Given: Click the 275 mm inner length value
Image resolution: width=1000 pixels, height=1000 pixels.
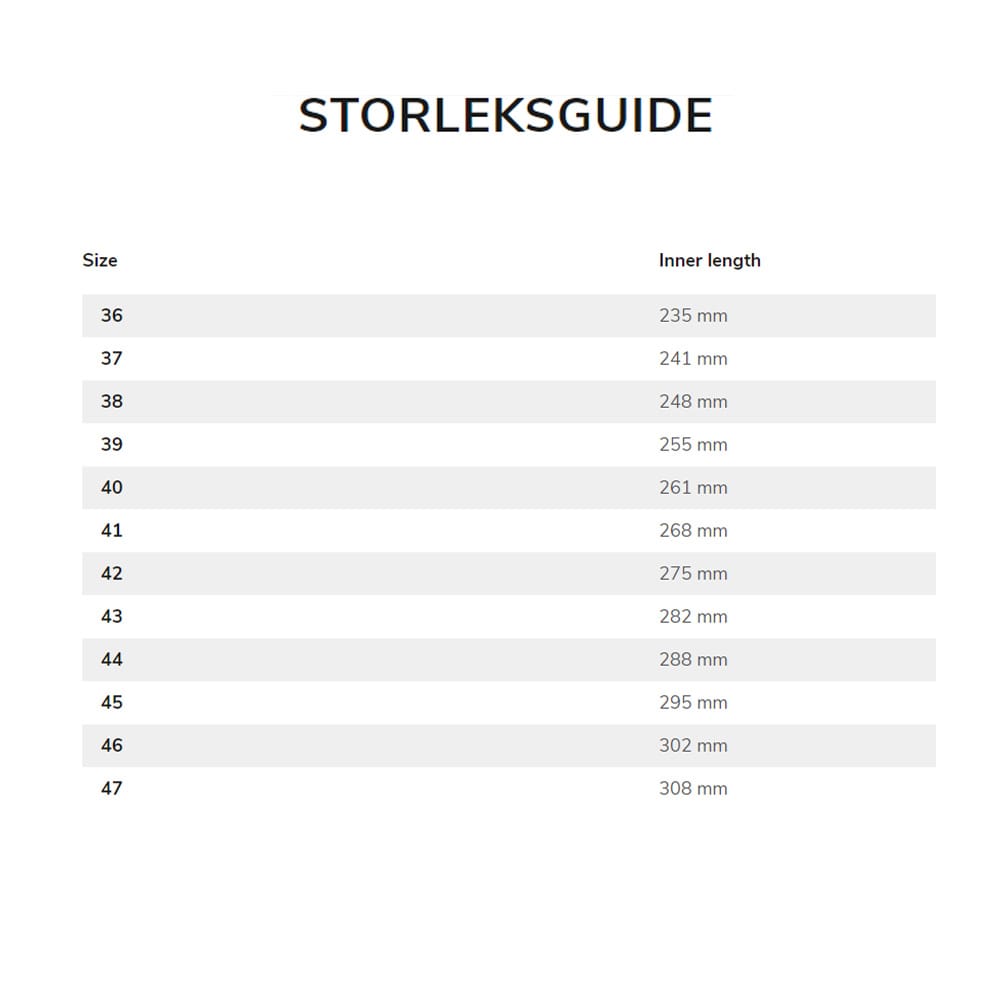Looking at the screenshot, I should coord(693,573).
